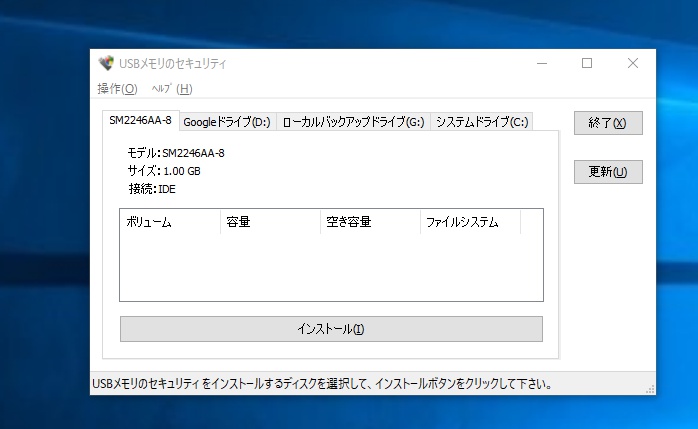Select the SM2246AA-8 tab
Viewport: 698px width, 429px height.
point(141,121)
